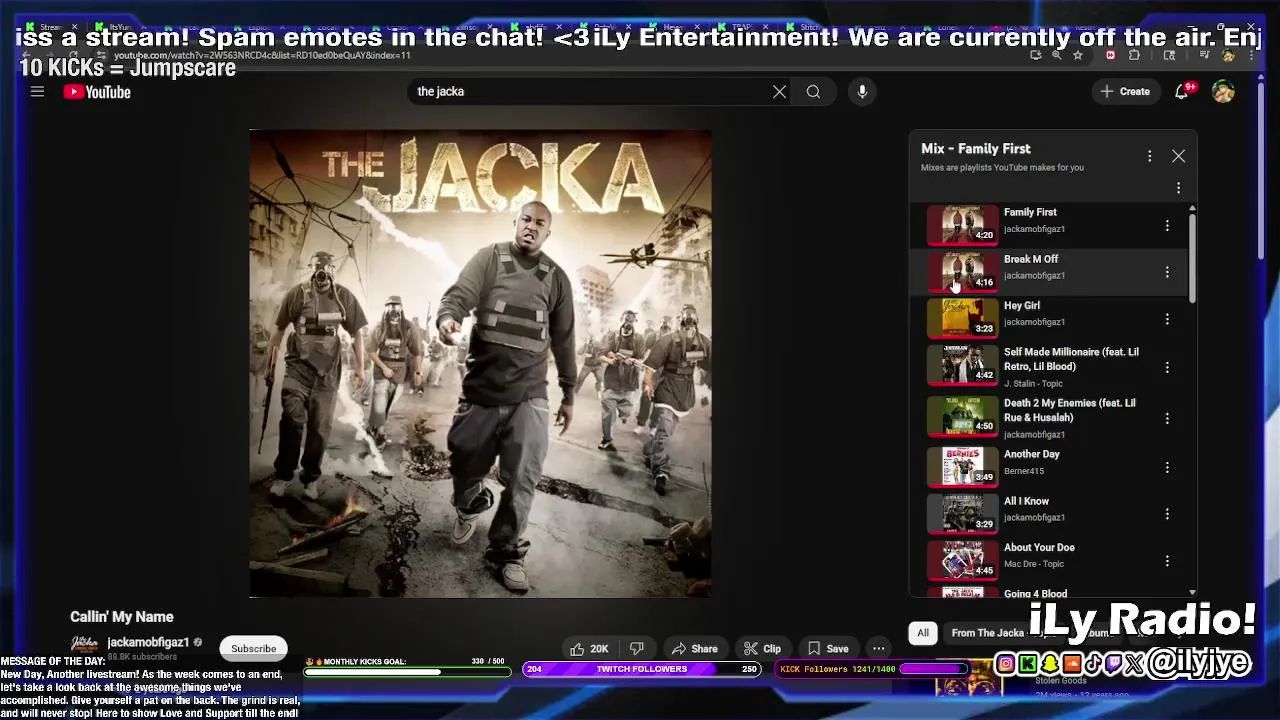Image resolution: width=1280 pixels, height=720 pixels.
Task: Open the playlist's secondary three-dot menu
Action: 1178,188
